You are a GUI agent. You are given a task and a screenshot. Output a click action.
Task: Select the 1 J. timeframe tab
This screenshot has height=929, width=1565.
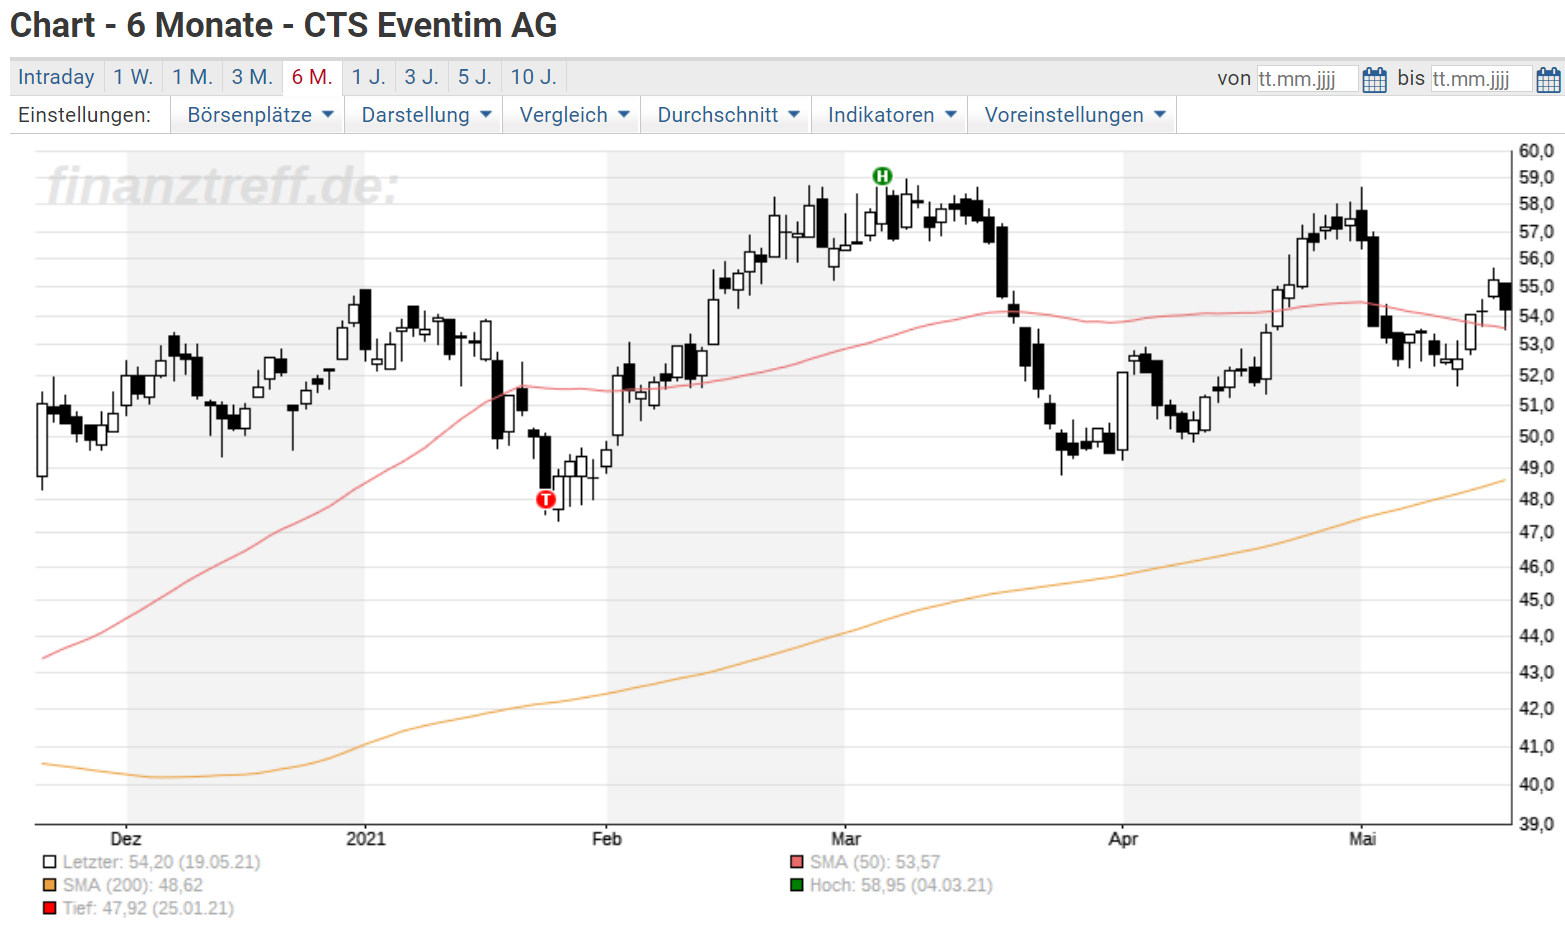368,77
